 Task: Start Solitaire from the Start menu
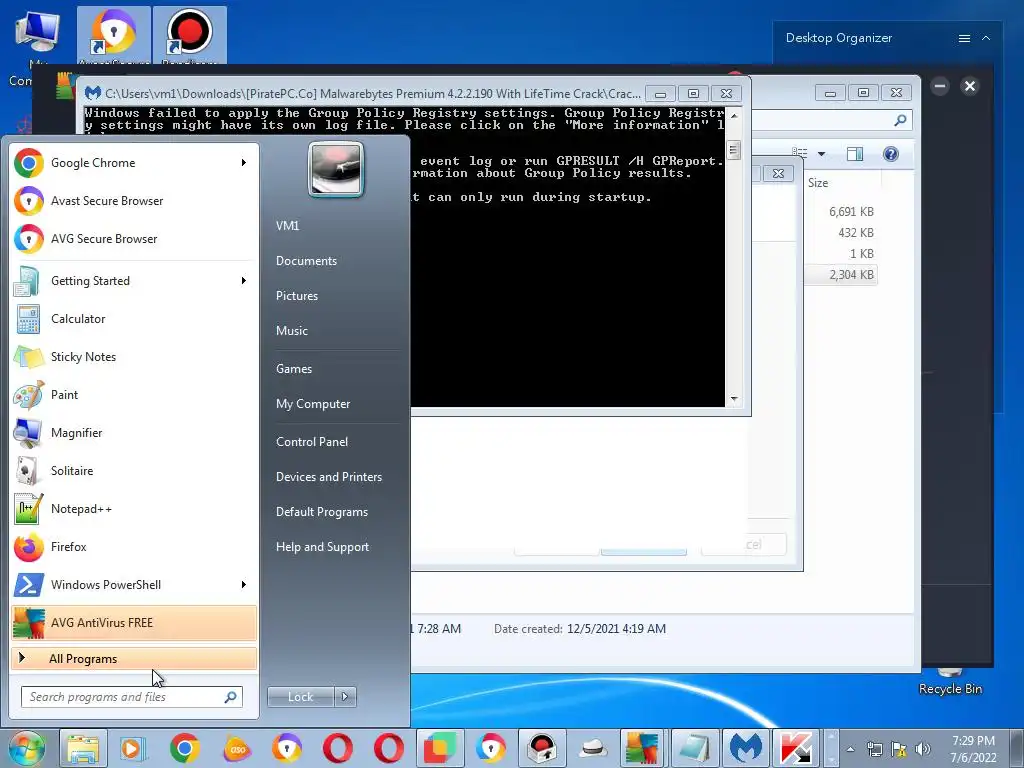(x=134, y=471)
